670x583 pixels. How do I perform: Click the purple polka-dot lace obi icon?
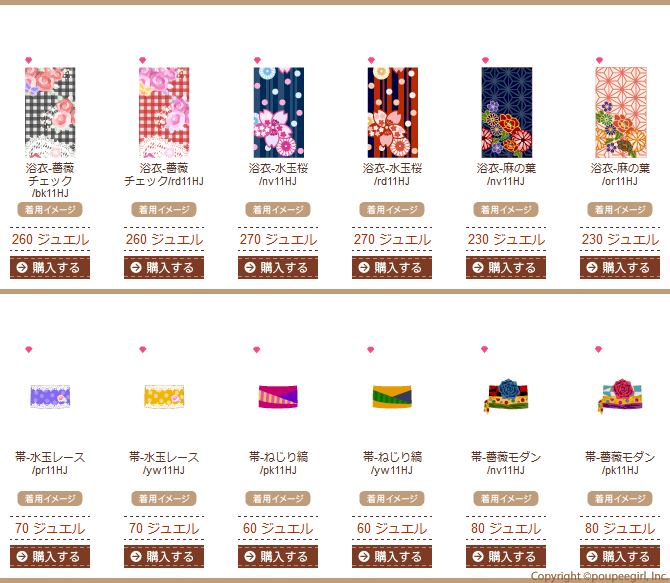coord(50,396)
